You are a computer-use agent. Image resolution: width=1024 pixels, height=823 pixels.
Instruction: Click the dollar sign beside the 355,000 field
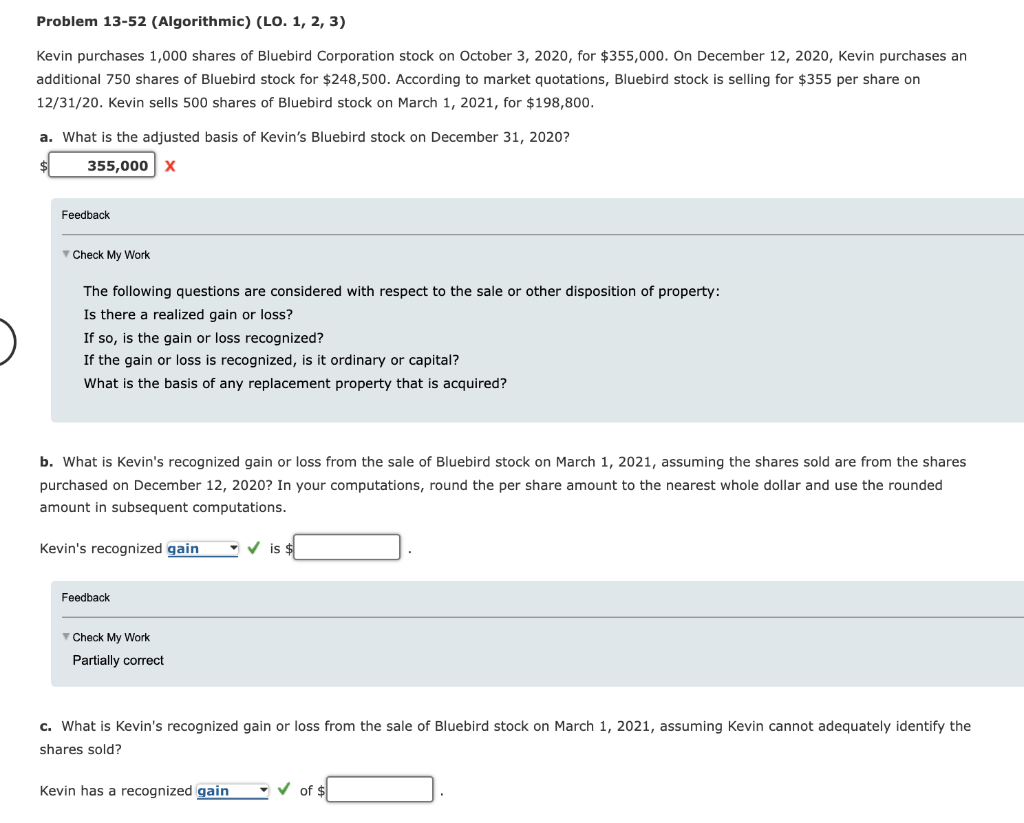pyautogui.click(x=42, y=165)
